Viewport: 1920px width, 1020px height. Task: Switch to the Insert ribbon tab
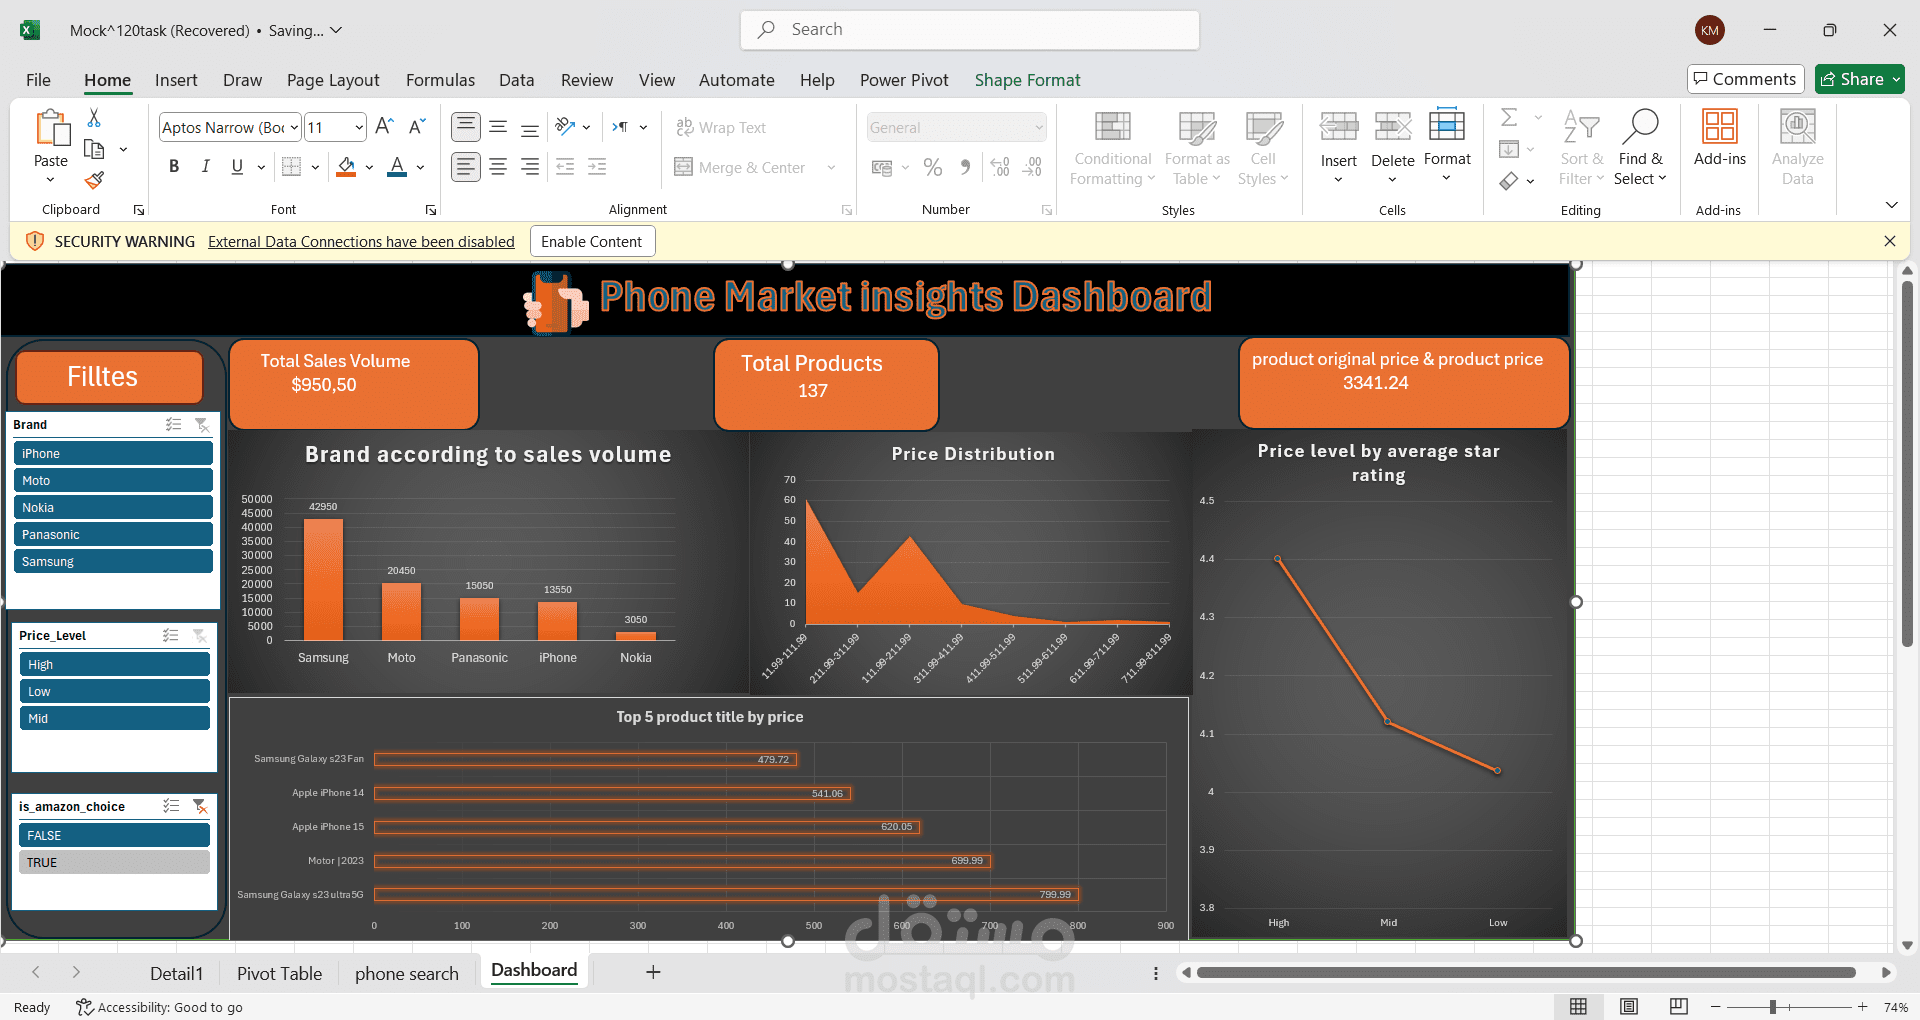pyautogui.click(x=176, y=80)
